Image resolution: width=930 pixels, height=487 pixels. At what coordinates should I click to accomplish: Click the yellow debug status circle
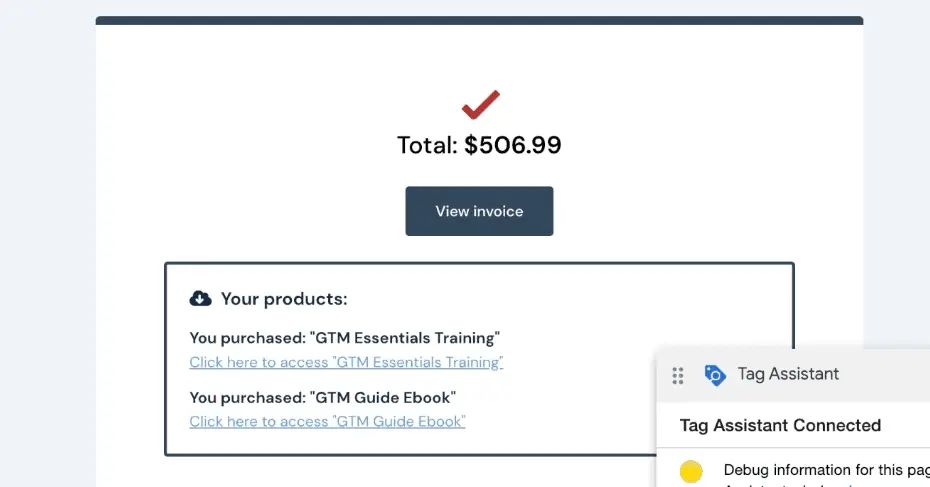click(x=691, y=471)
